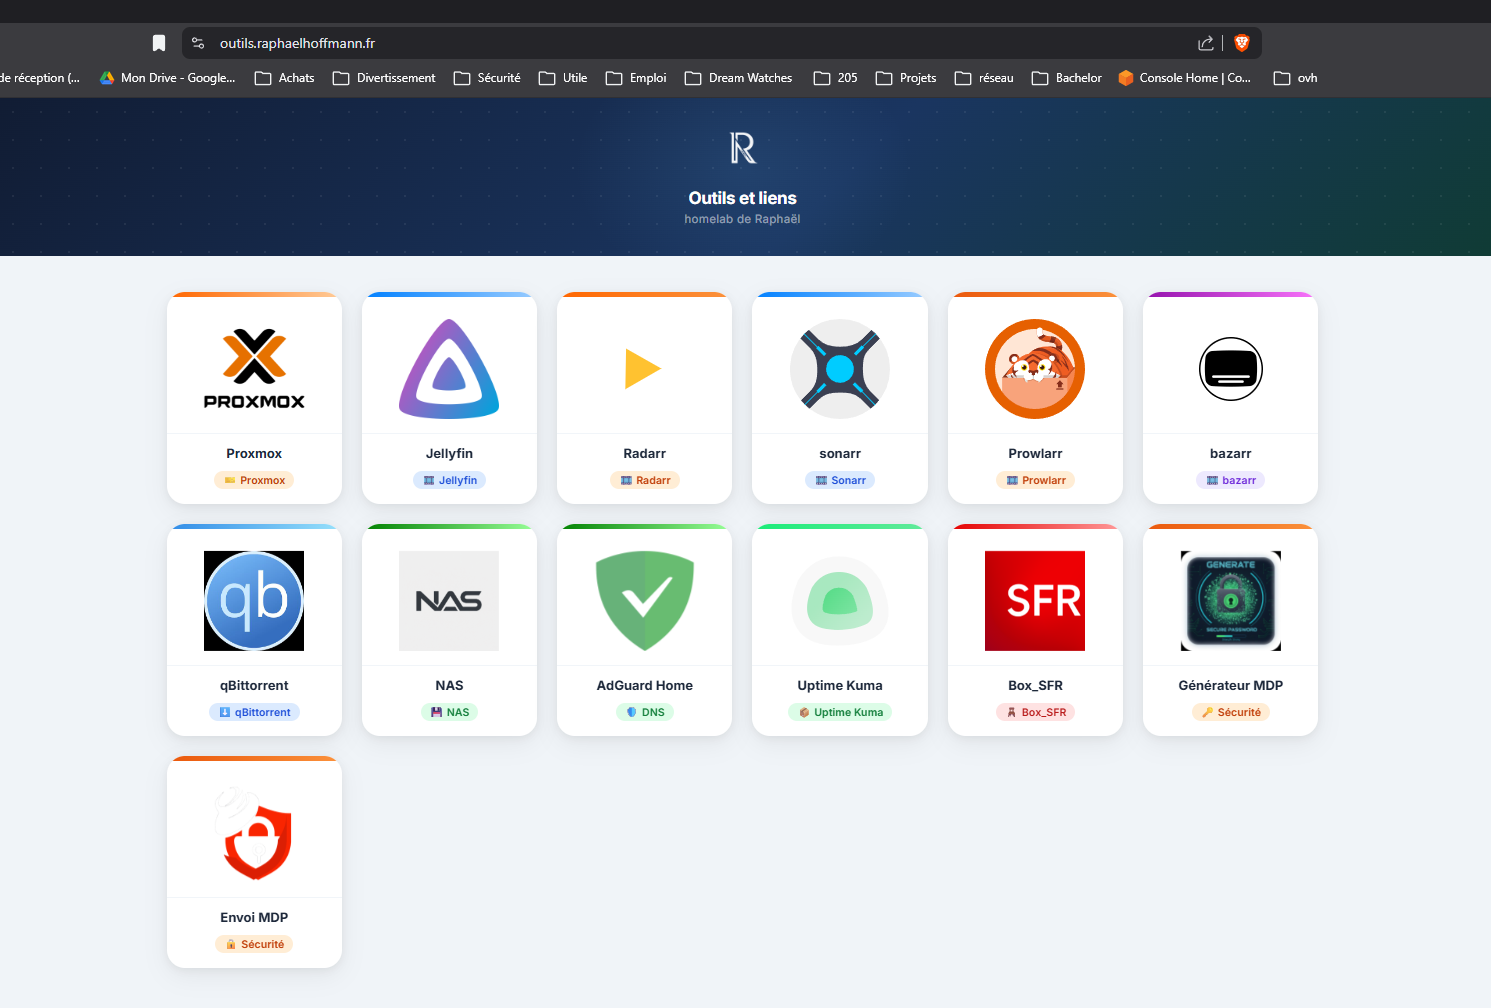Click the Radarr yellow play icon
Image resolution: width=1491 pixels, height=1008 pixels.
pos(643,369)
